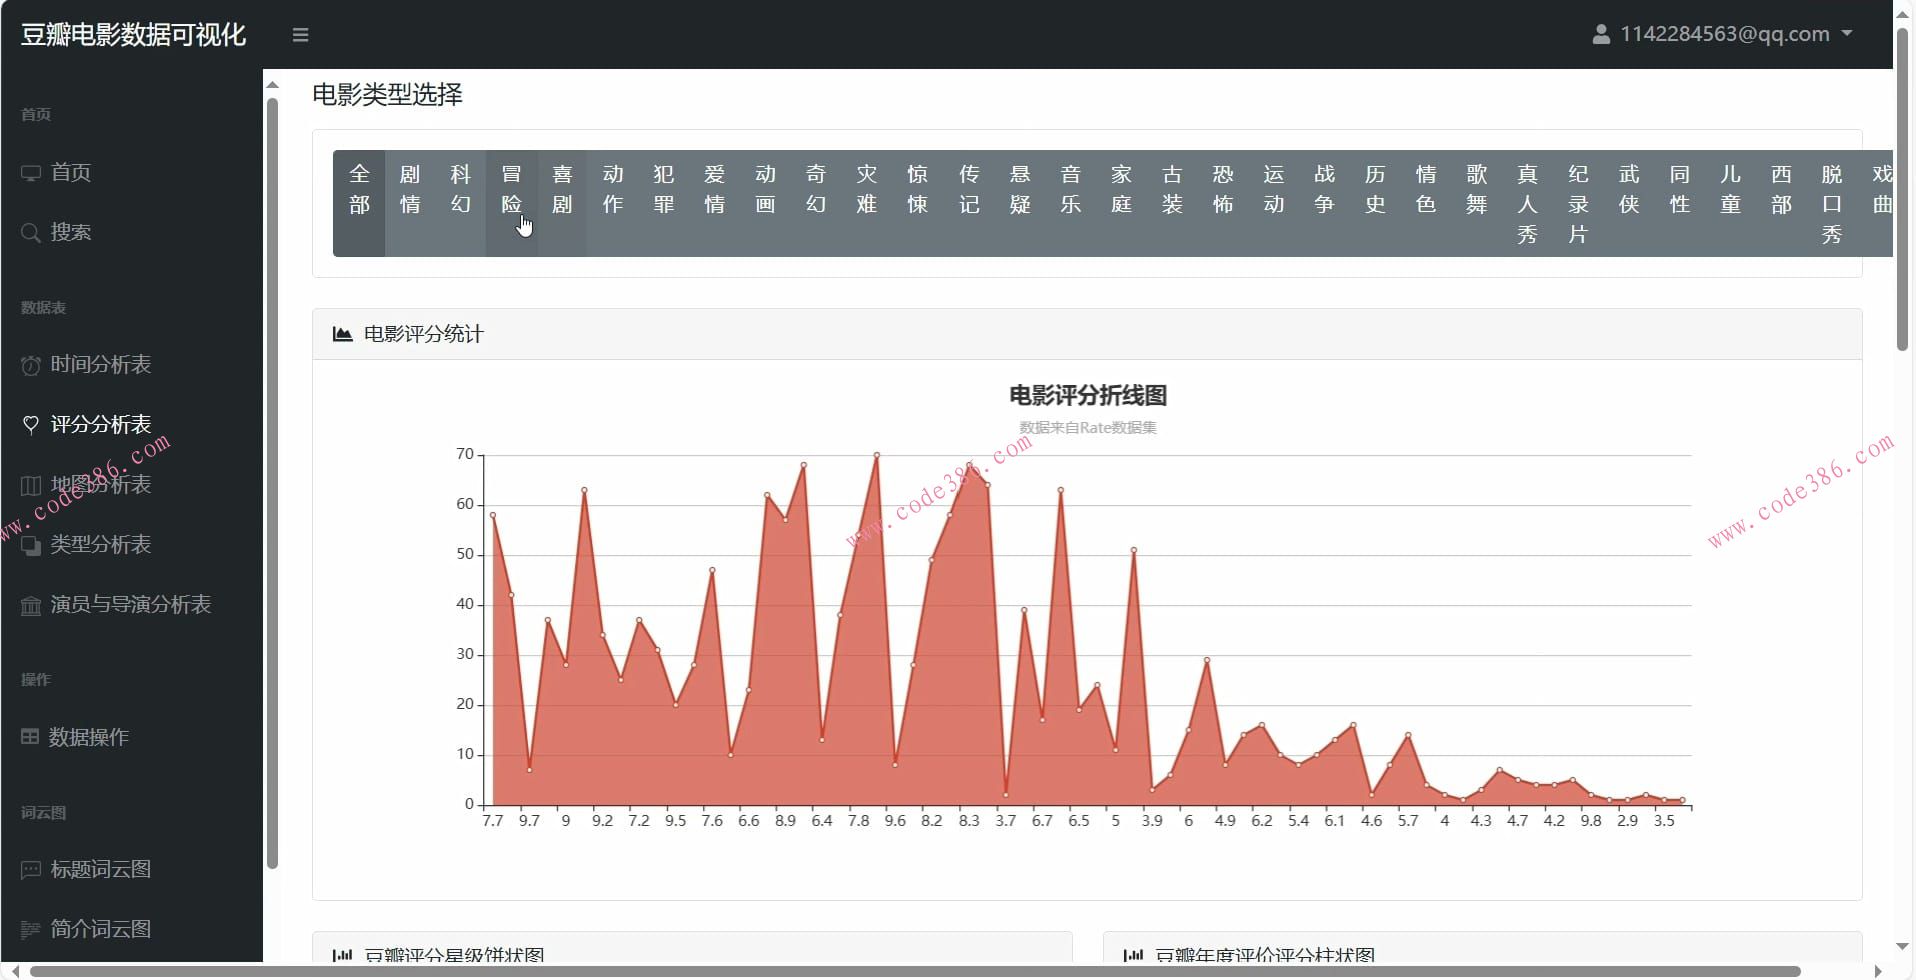Go to 简介词云图 page
Screen dimensions: 1916x980
[x=101, y=929]
